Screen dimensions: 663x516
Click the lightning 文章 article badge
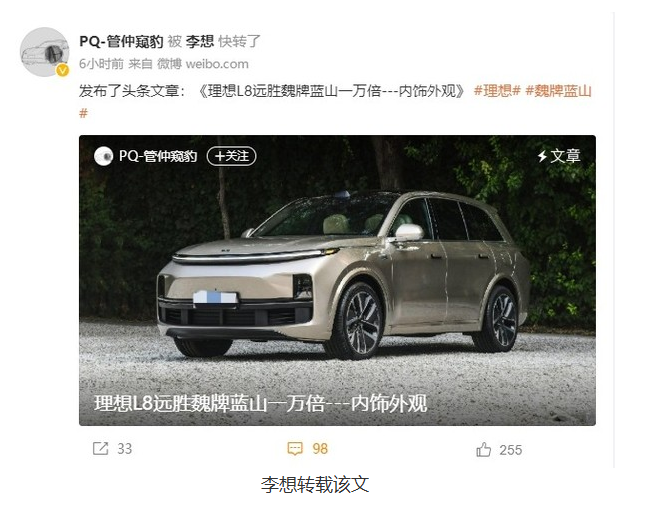[x=559, y=156]
